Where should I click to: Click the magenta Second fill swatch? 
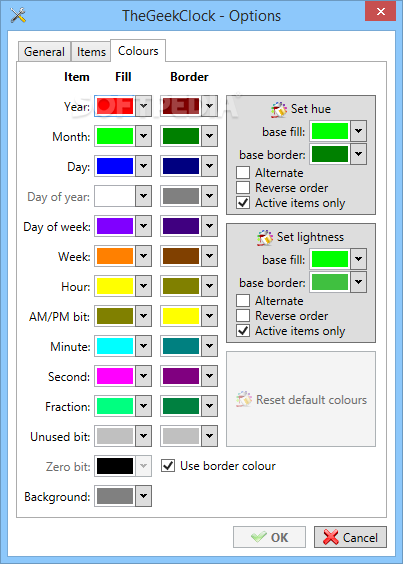coord(115,376)
